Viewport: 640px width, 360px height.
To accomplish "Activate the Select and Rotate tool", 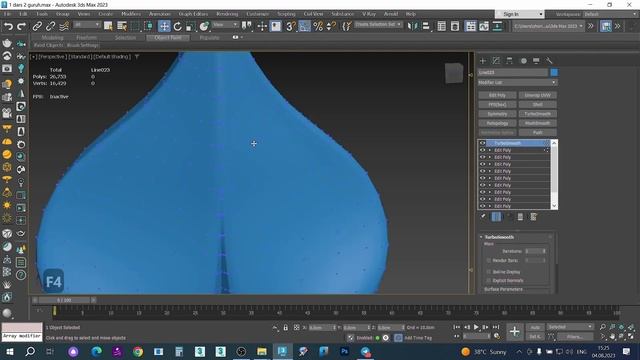I will tap(178, 27).
